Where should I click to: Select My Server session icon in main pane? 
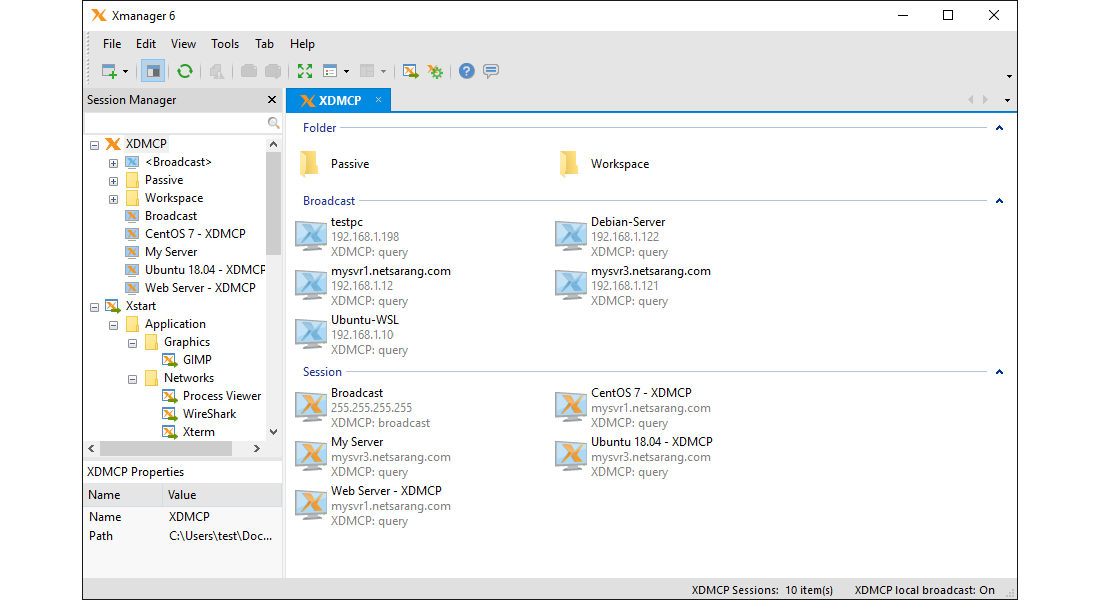pos(311,456)
